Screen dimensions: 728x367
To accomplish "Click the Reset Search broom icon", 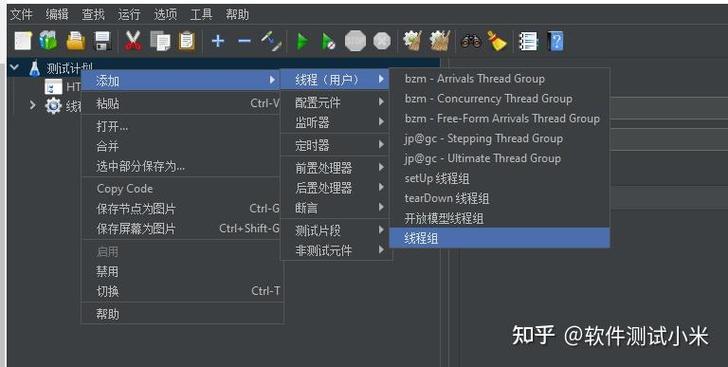I will click(x=497, y=41).
